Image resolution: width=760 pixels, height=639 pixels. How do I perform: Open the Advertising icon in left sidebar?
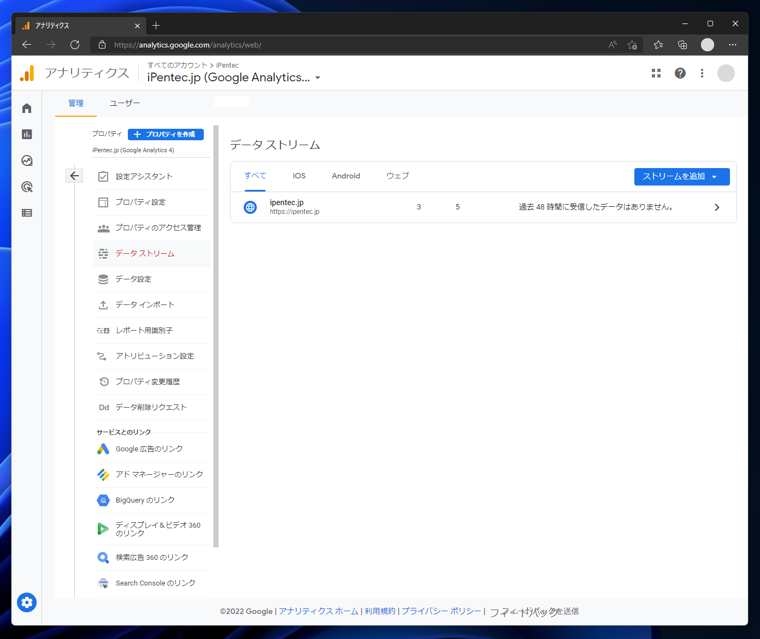tap(27, 187)
